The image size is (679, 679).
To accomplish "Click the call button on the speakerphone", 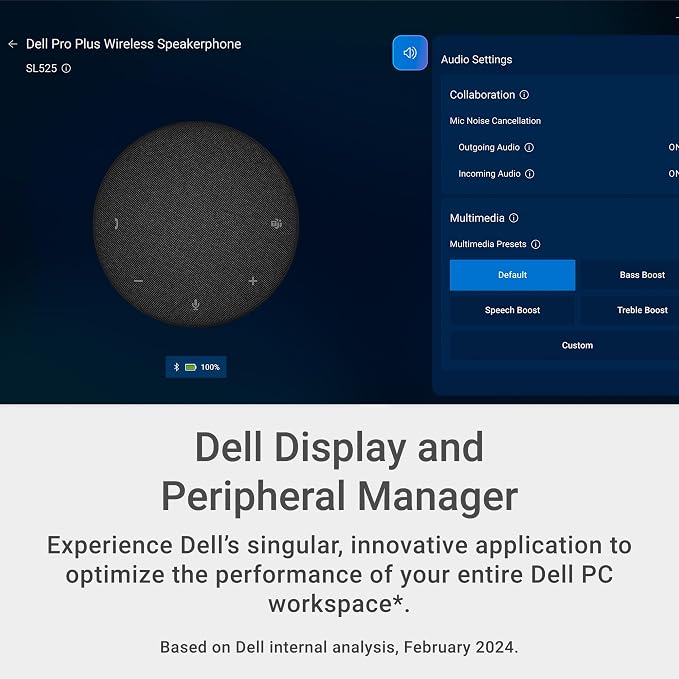I will 116,223.
